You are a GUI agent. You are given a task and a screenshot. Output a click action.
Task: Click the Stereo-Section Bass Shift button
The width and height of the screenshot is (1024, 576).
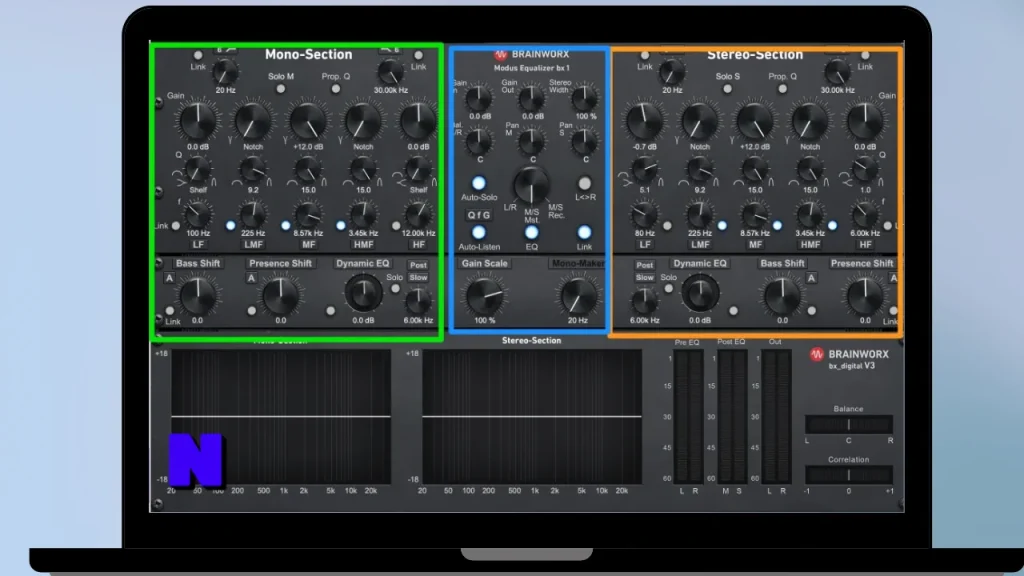(782, 263)
